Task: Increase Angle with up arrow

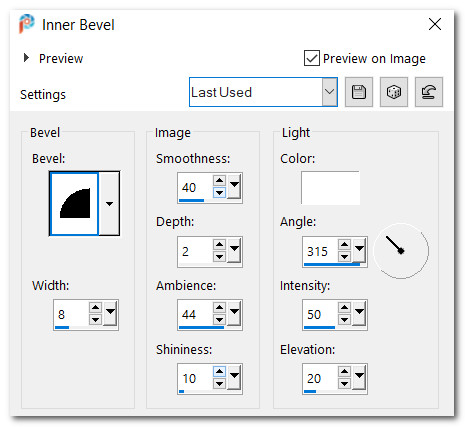Action: [344, 244]
